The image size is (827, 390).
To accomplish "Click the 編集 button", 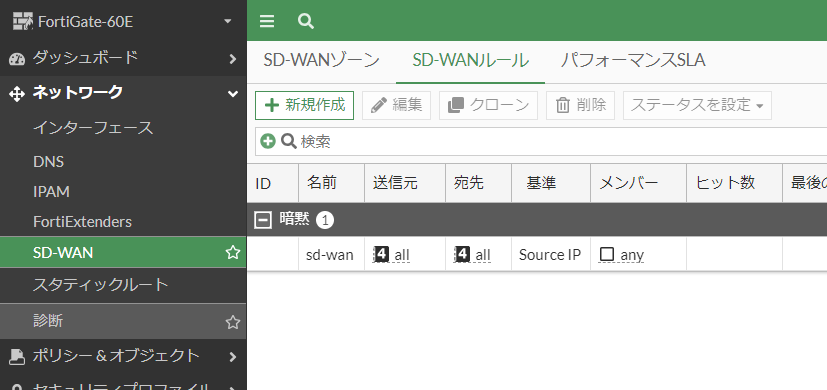I will 397,105.
